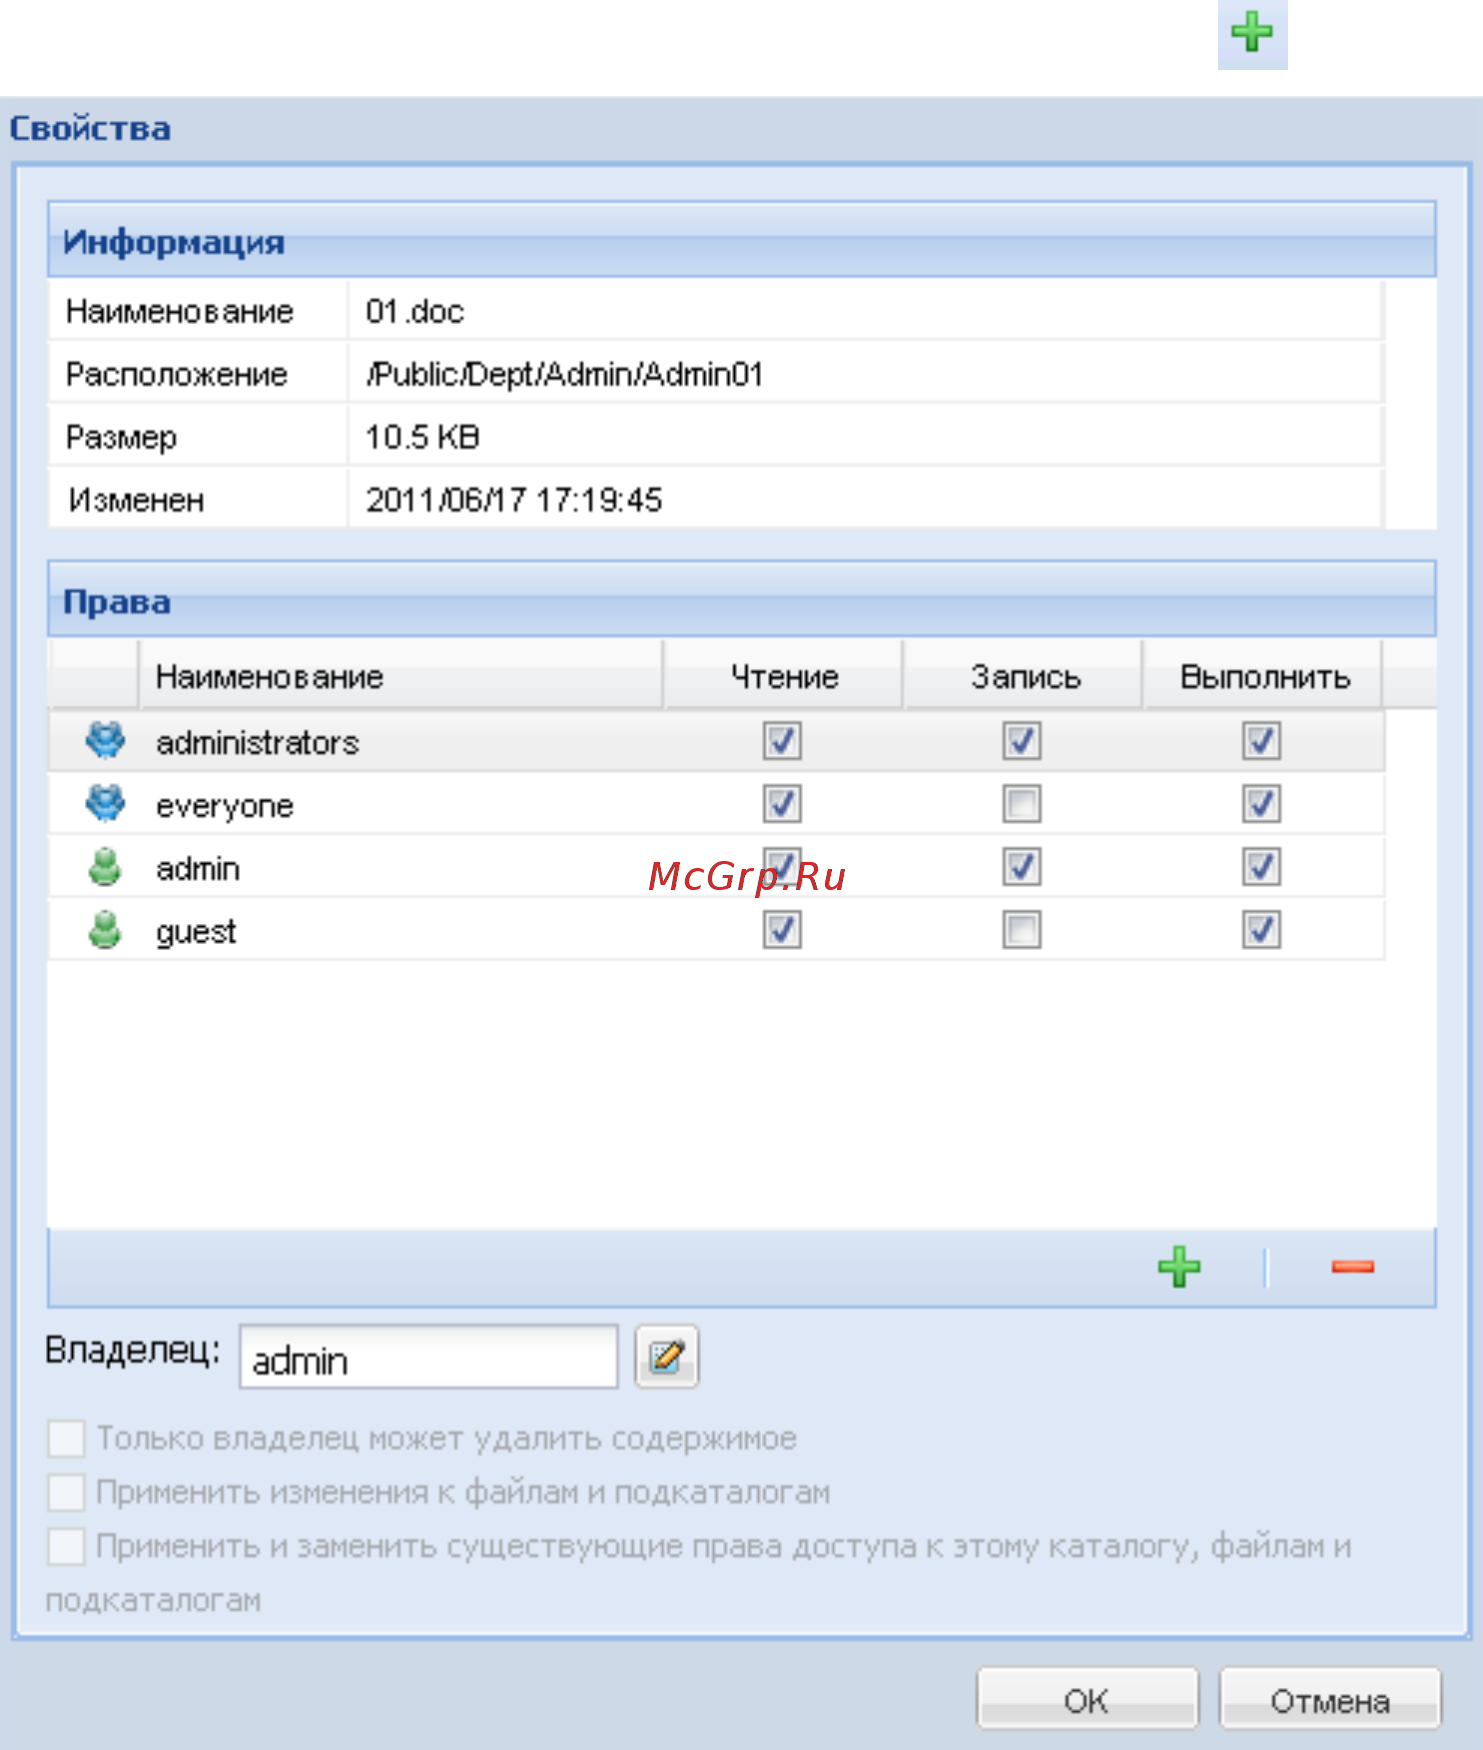Image resolution: width=1483 pixels, height=1750 pixels.
Task: Click the size value 10.5 KB
Action: [422, 438]
